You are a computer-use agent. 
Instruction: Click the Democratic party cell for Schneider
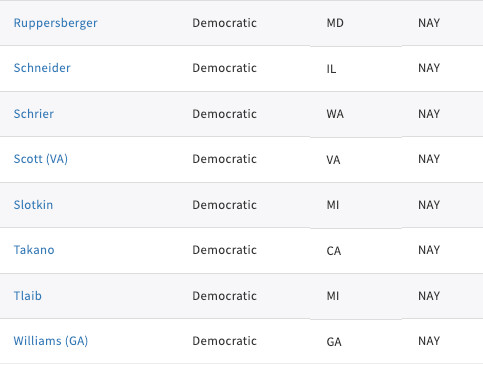pos(224,68)
